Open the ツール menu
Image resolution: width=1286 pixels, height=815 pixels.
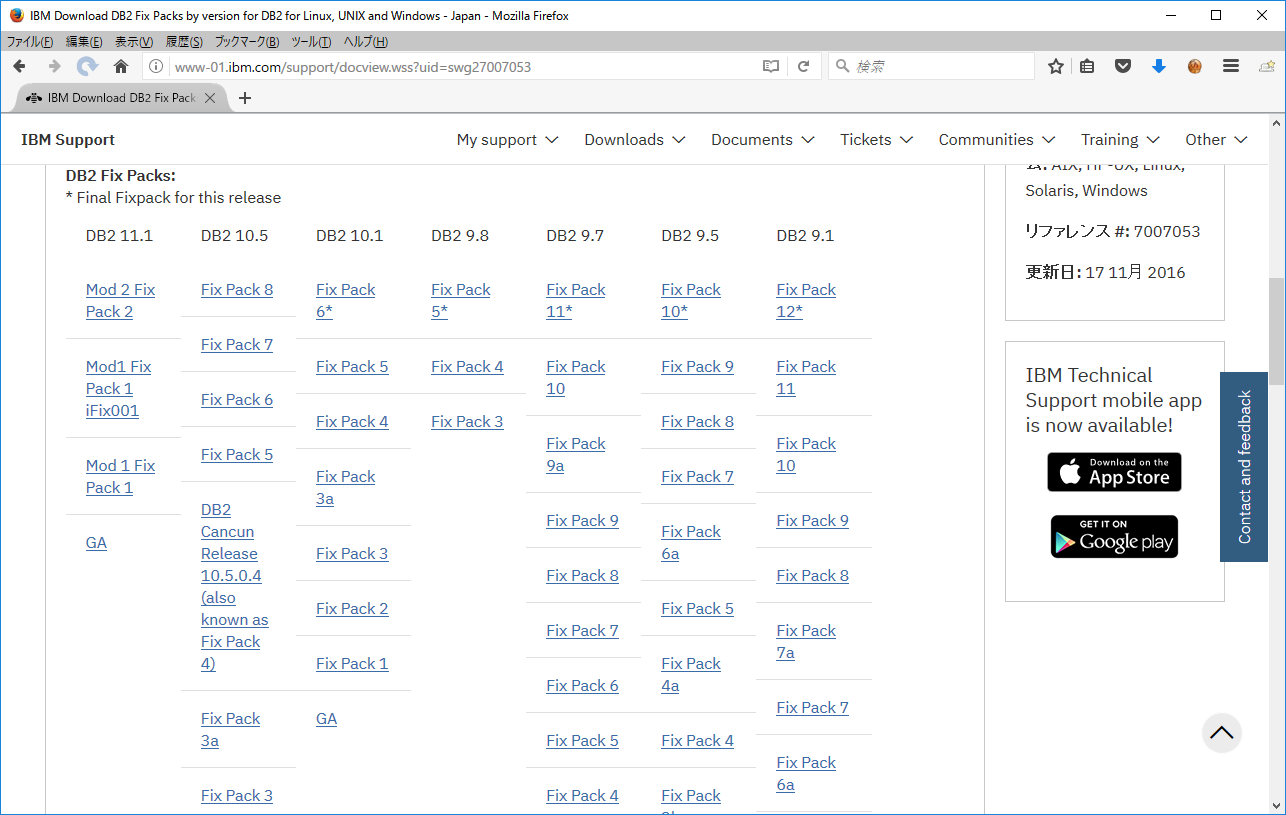[x=311, y=42]
